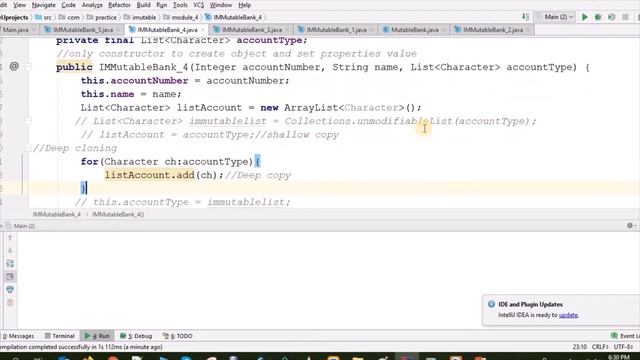Image resolution: width=640 pixels, height=360 pixels.
Task: Click the build project arrows icon
Action: pos(525,17)
